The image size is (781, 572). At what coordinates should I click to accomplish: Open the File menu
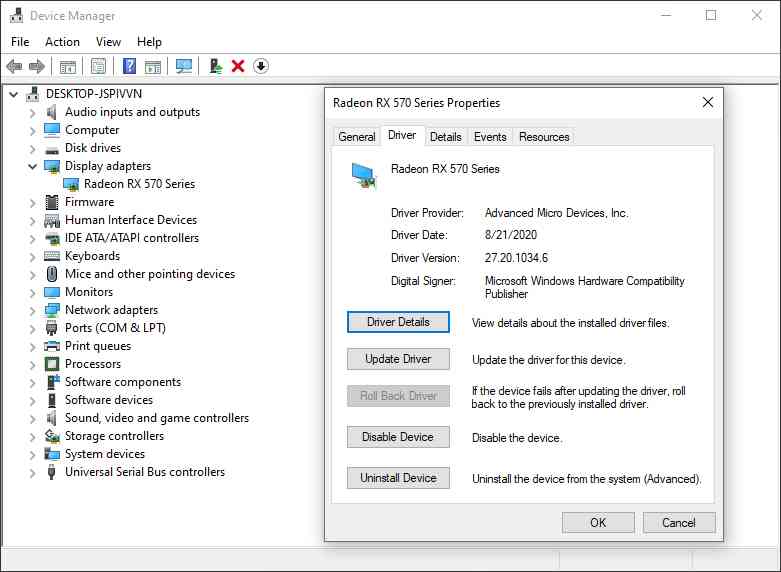(20, 42)
